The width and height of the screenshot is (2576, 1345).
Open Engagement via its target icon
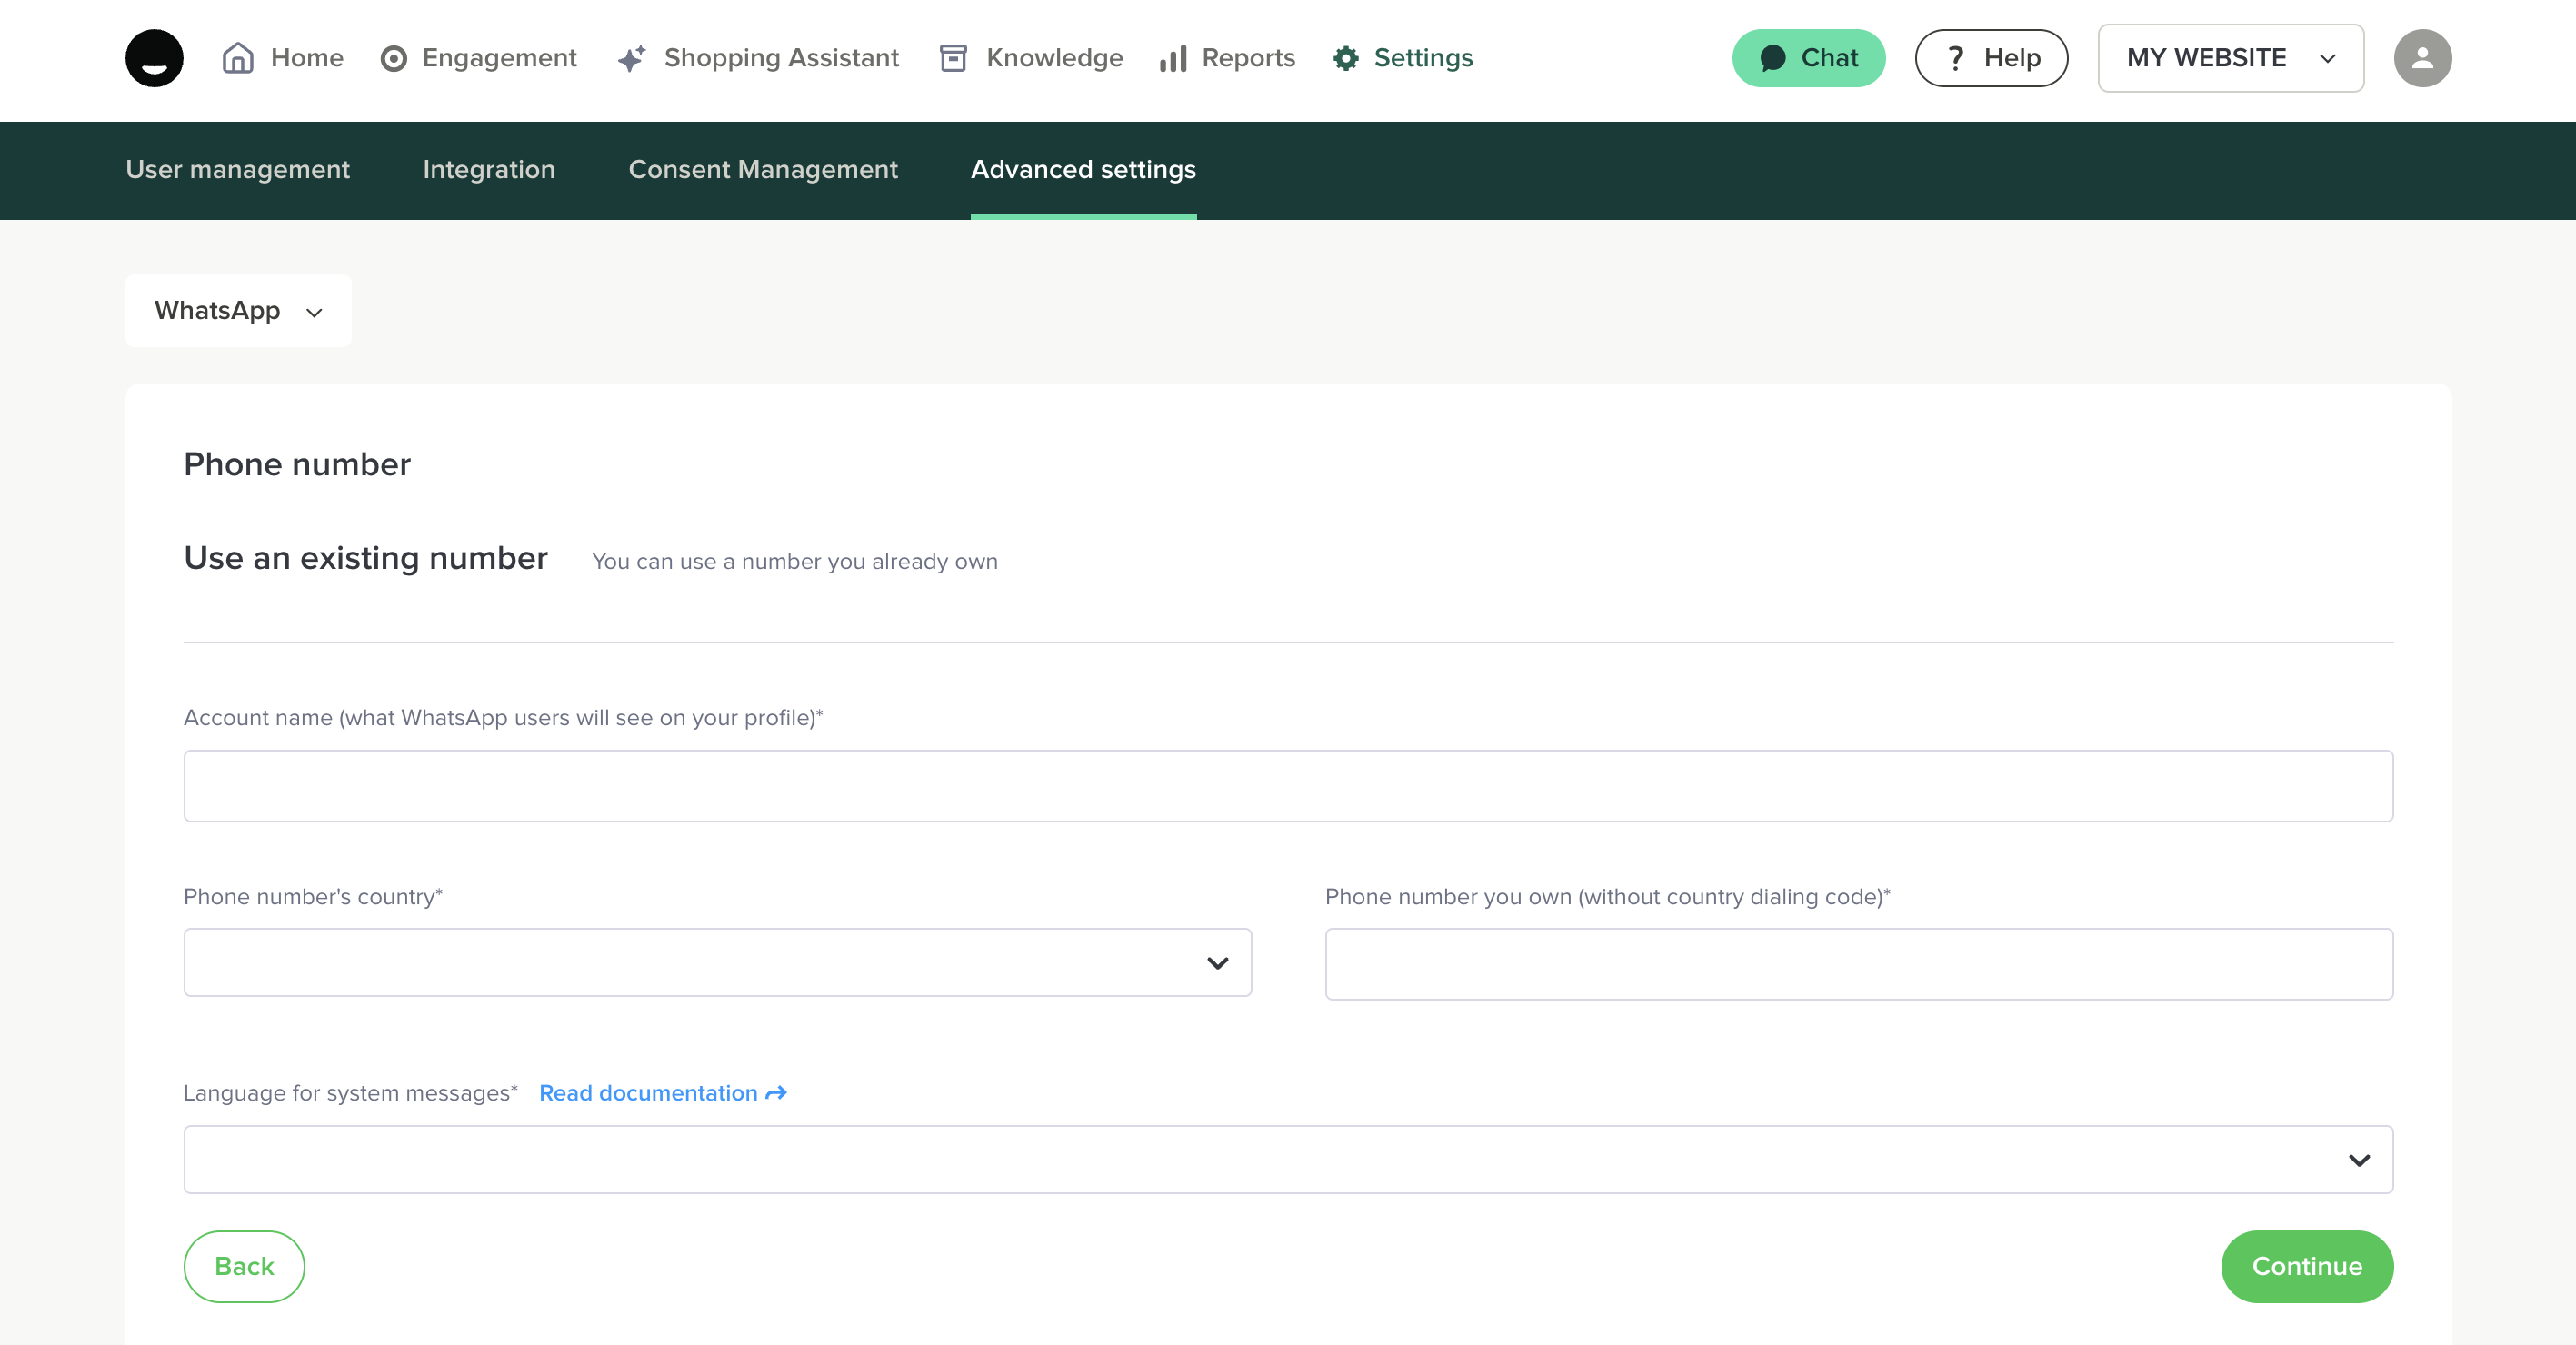pyautogui.click(x=394, y=59)
